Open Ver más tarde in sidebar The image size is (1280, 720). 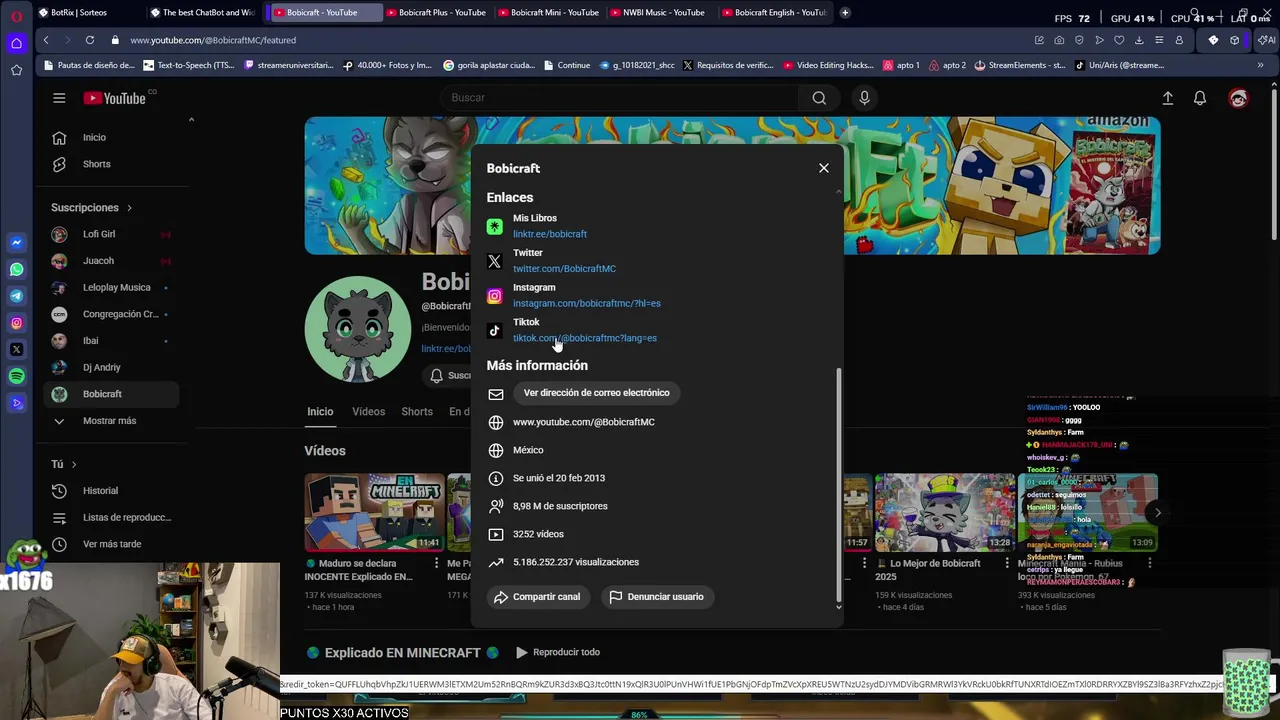[110, 544]
